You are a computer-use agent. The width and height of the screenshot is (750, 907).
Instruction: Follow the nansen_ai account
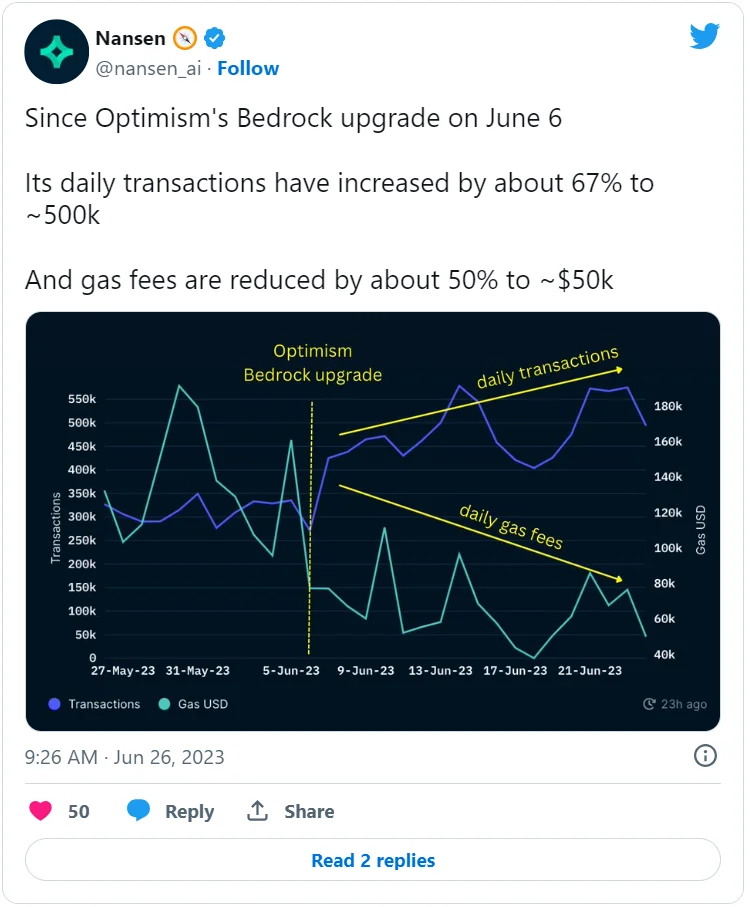(x=248, y=68)
